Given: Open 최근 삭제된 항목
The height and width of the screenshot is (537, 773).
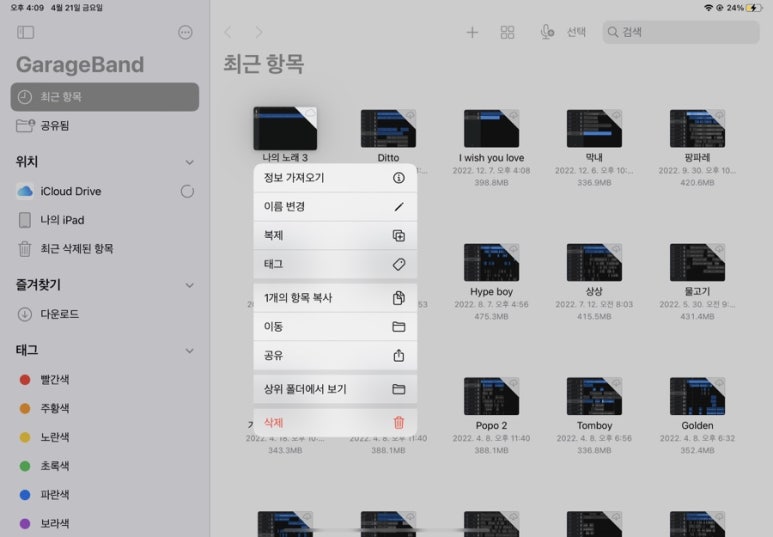Looking at the screenshot, I should click(x=105, y=249).
